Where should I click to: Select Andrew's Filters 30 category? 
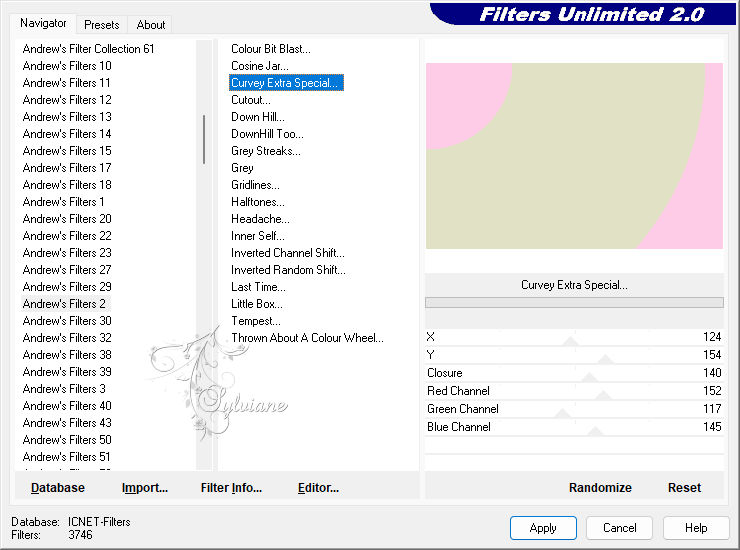click(67, 321)
